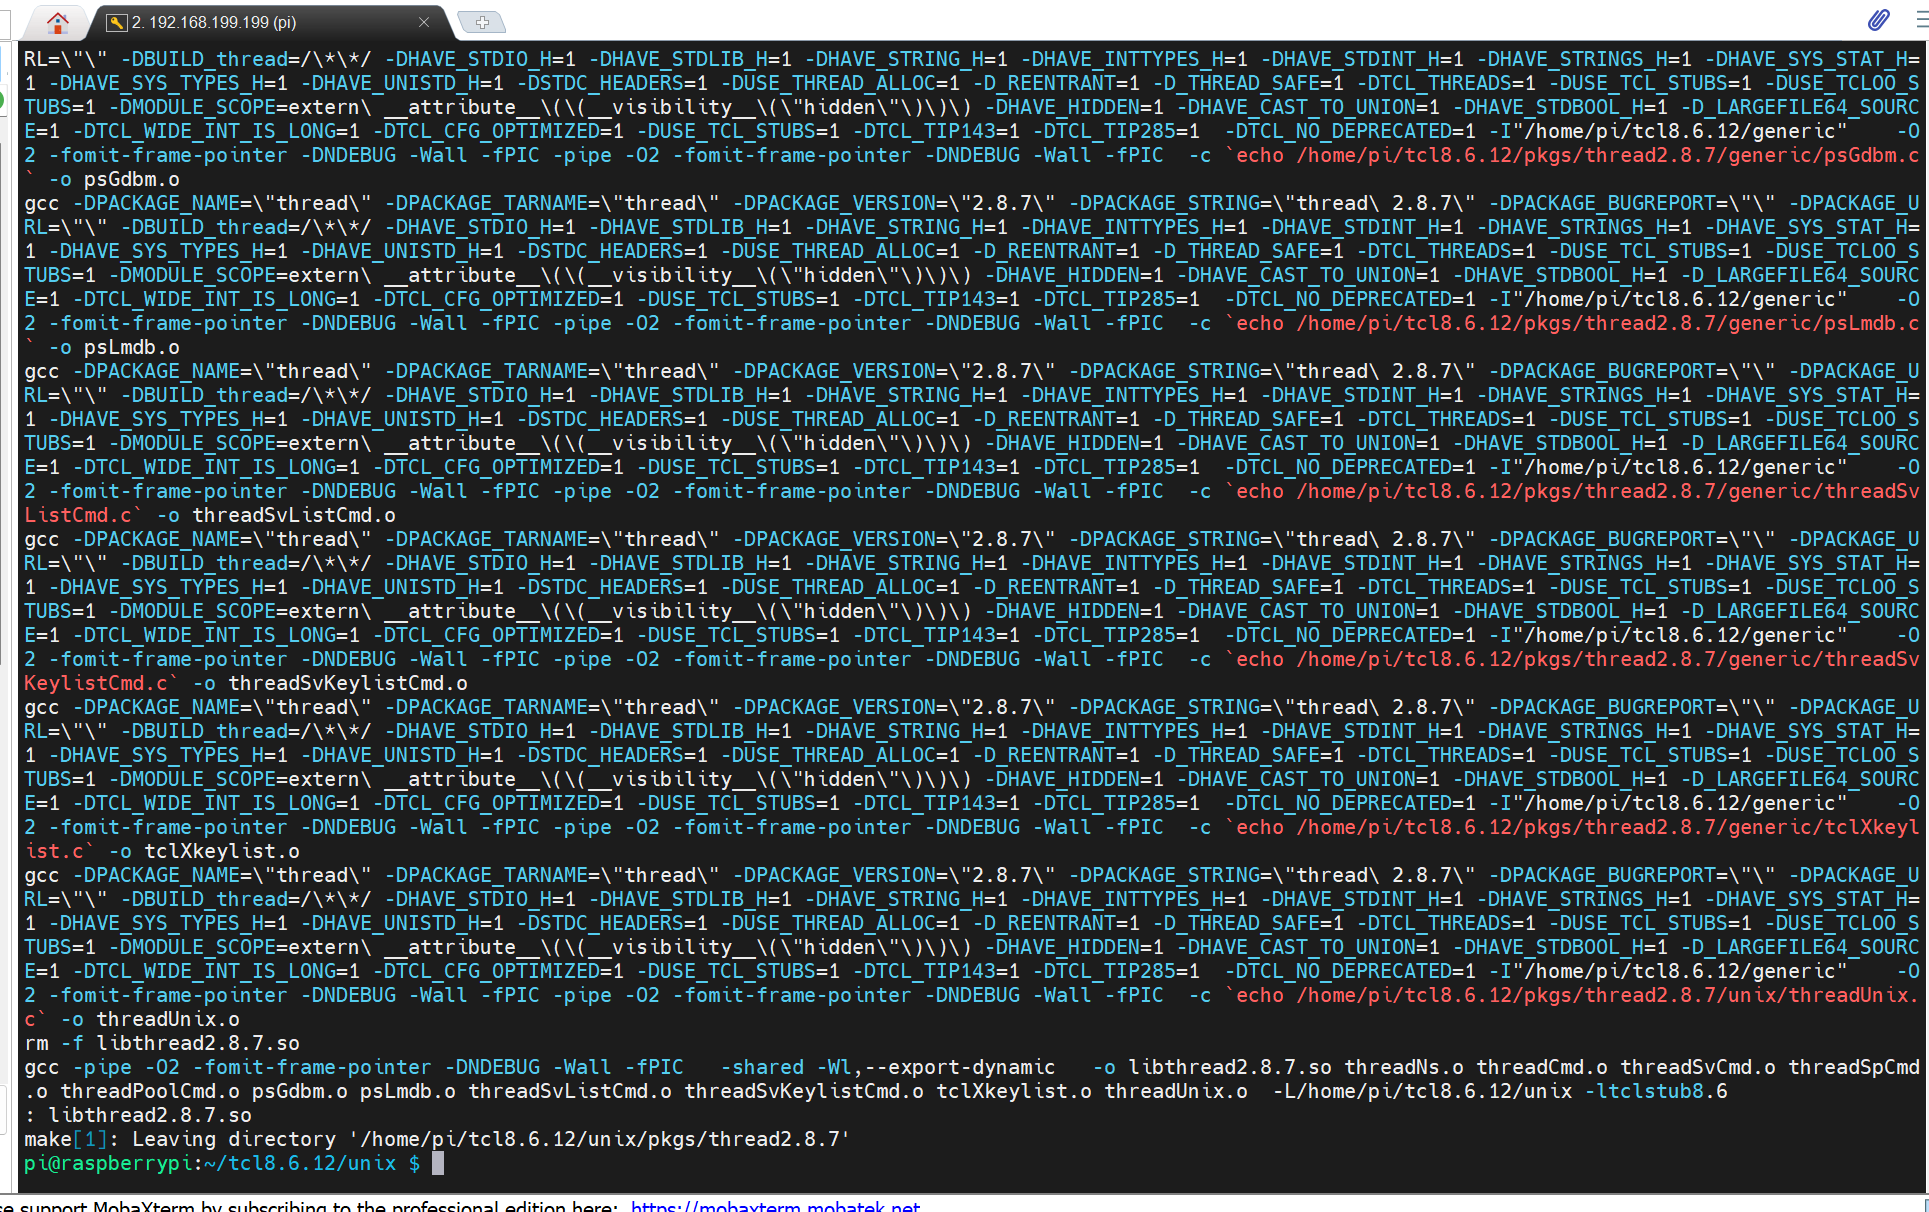
Task: Select the 2. 192.168.199.199 (pi) tab
Action: 214,22
